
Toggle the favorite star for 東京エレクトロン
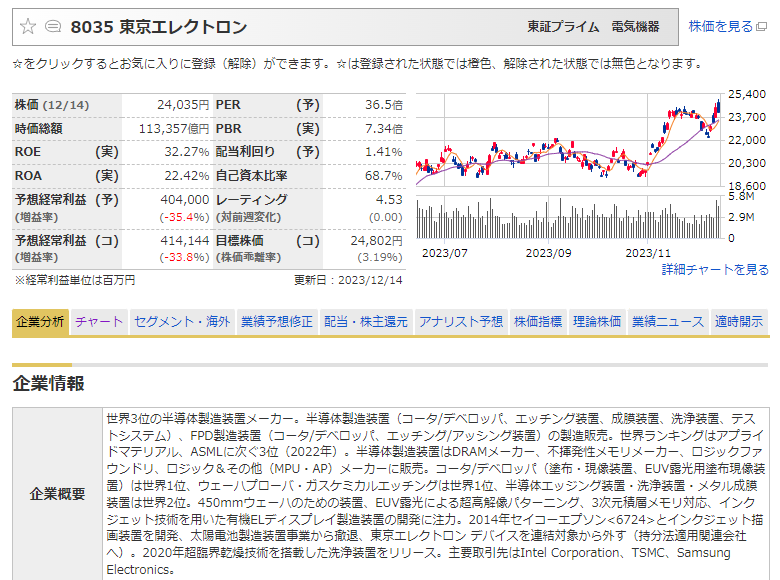28,27
